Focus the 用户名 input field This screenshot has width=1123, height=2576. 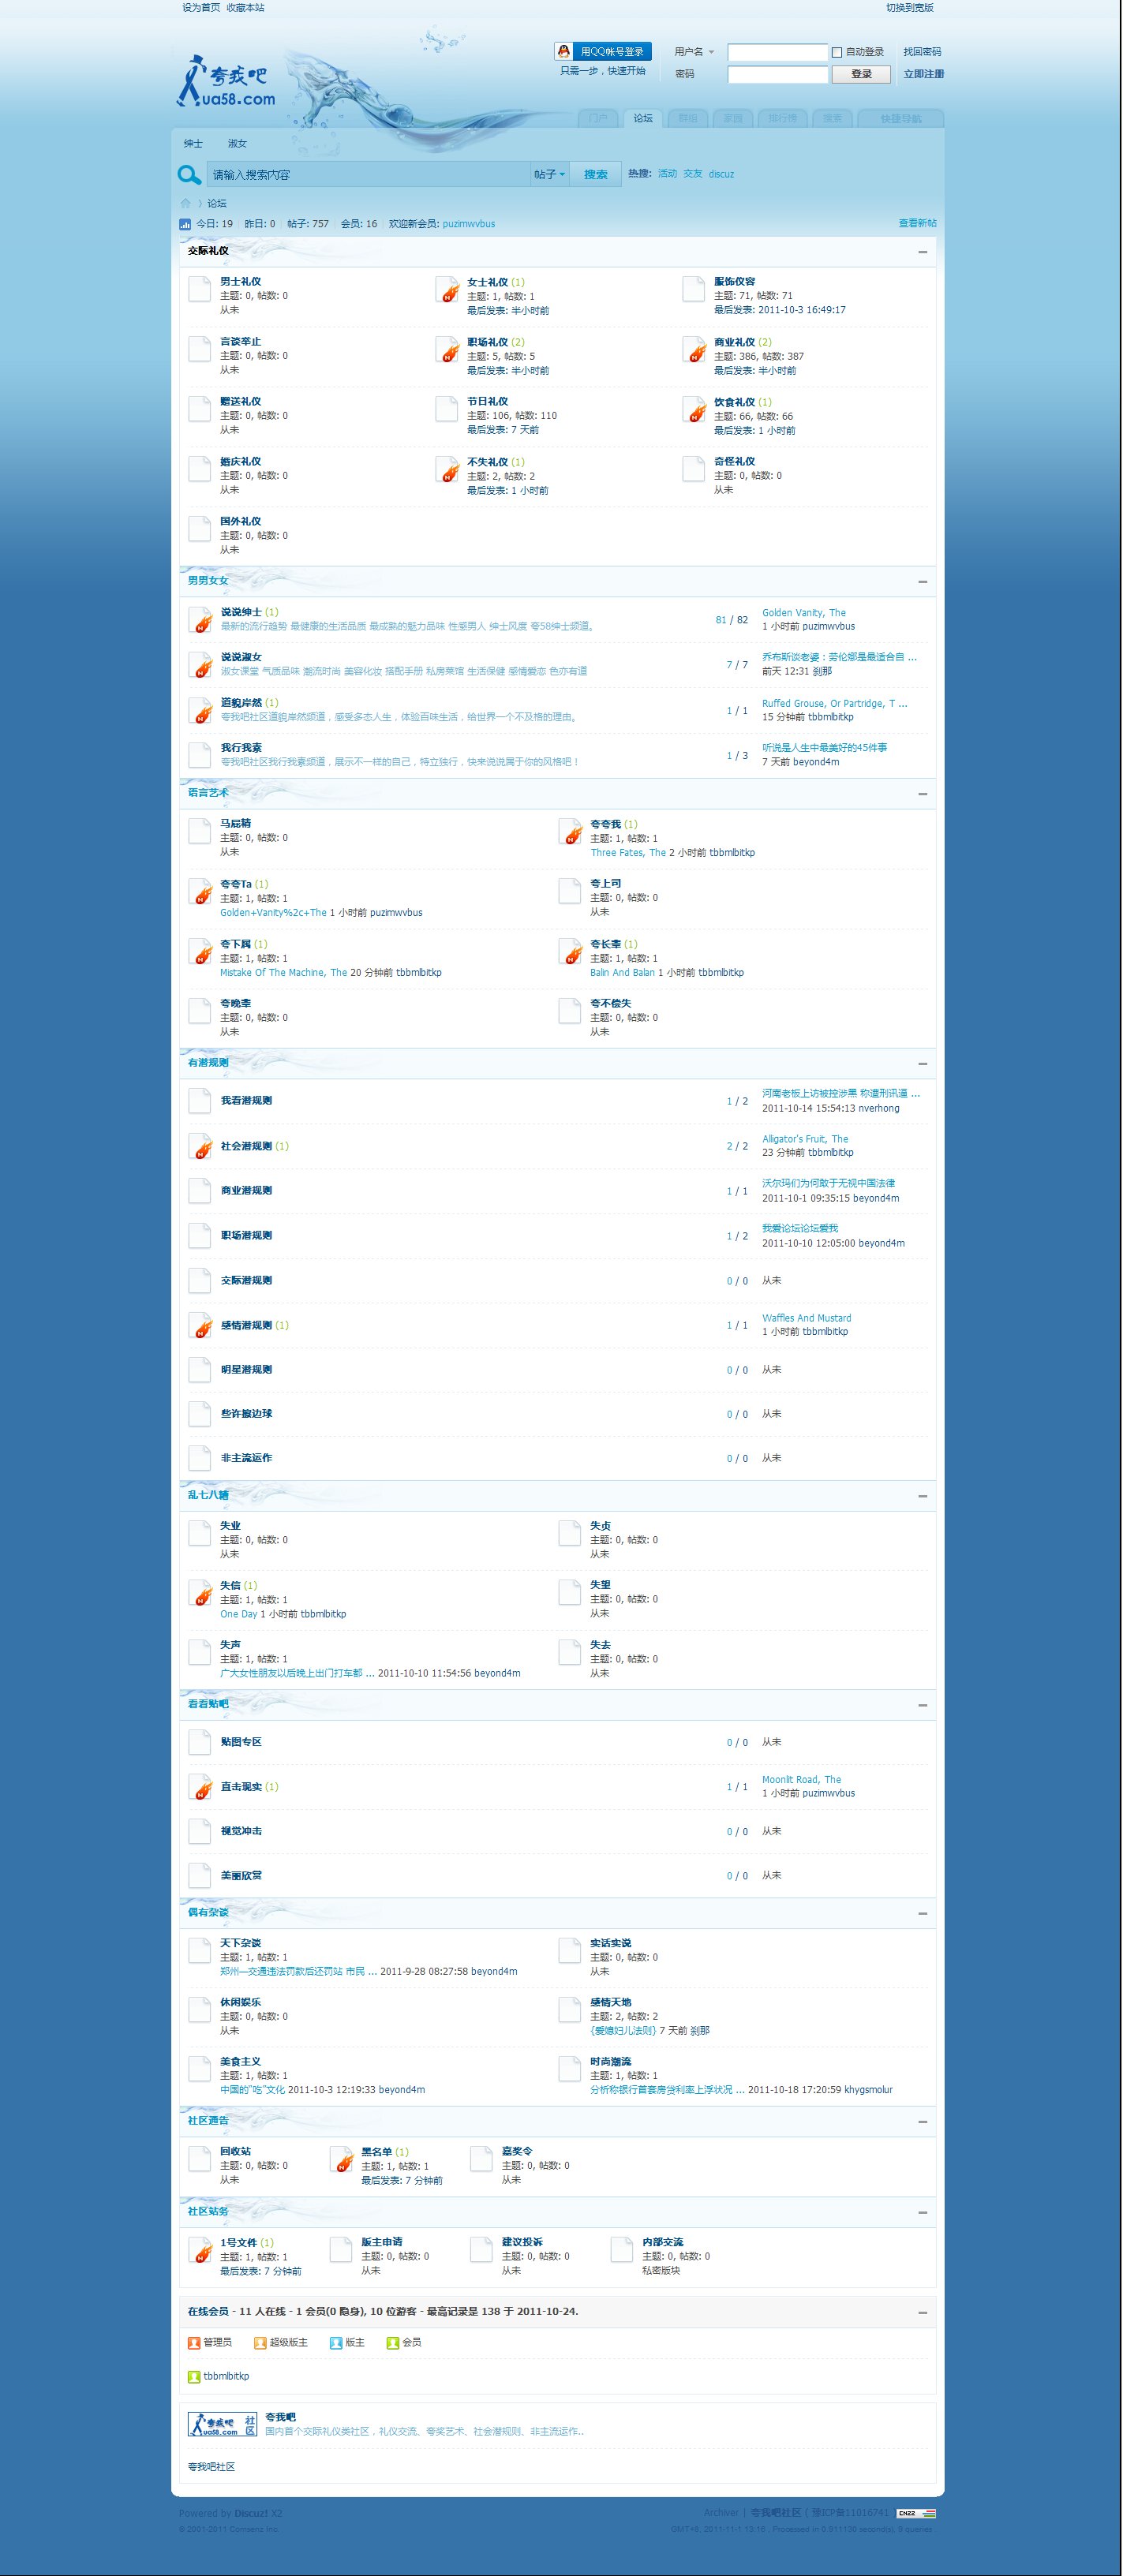click(x=777, y=52)
